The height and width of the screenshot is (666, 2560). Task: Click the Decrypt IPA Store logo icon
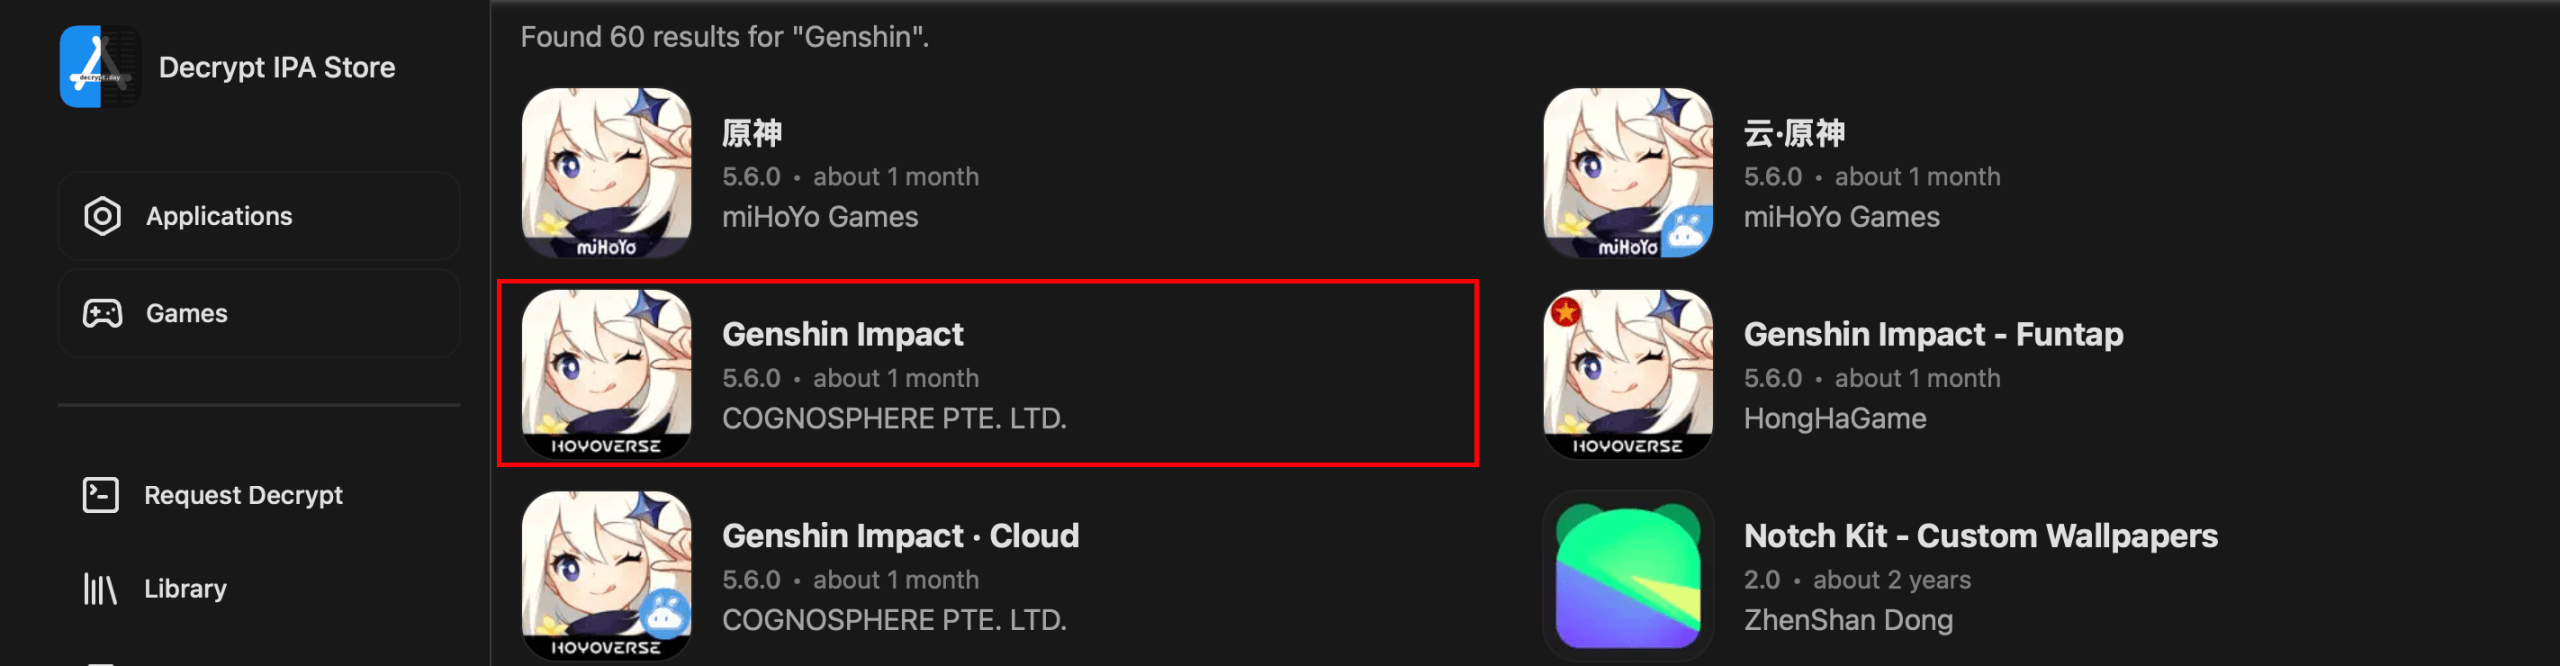tap(100, 67)
